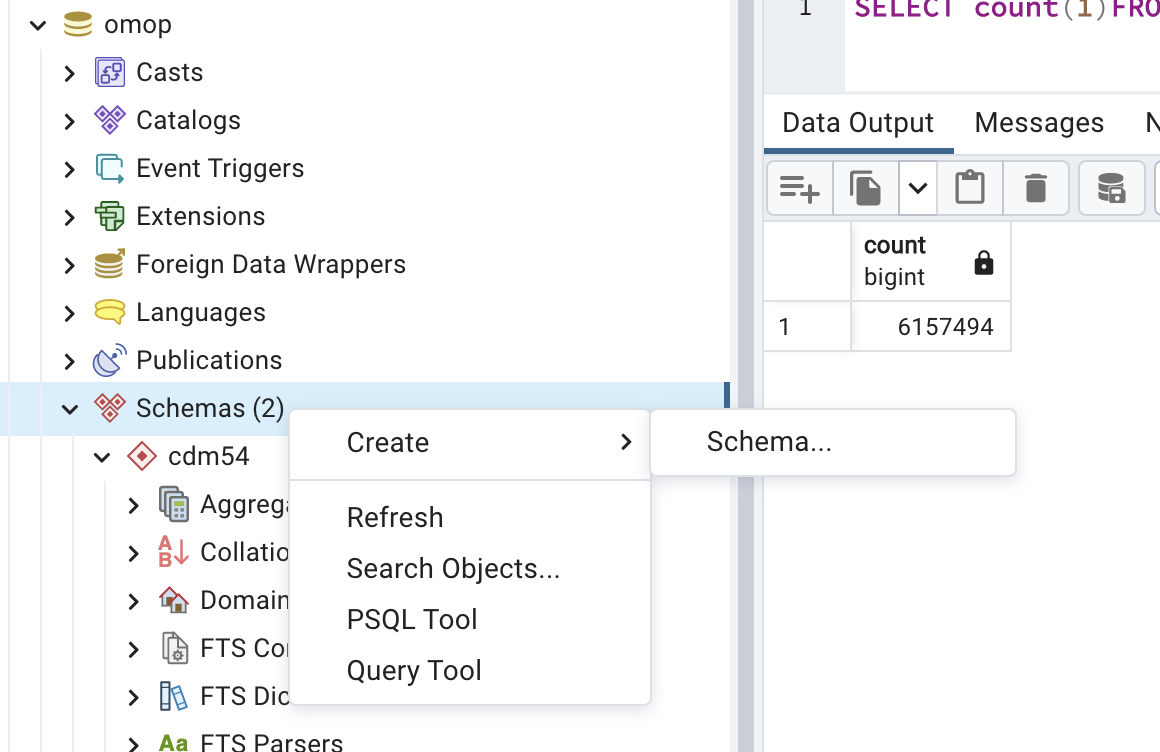Click the Casts node icon
The height and width of the screenshot is (752, 1160).
110,72
